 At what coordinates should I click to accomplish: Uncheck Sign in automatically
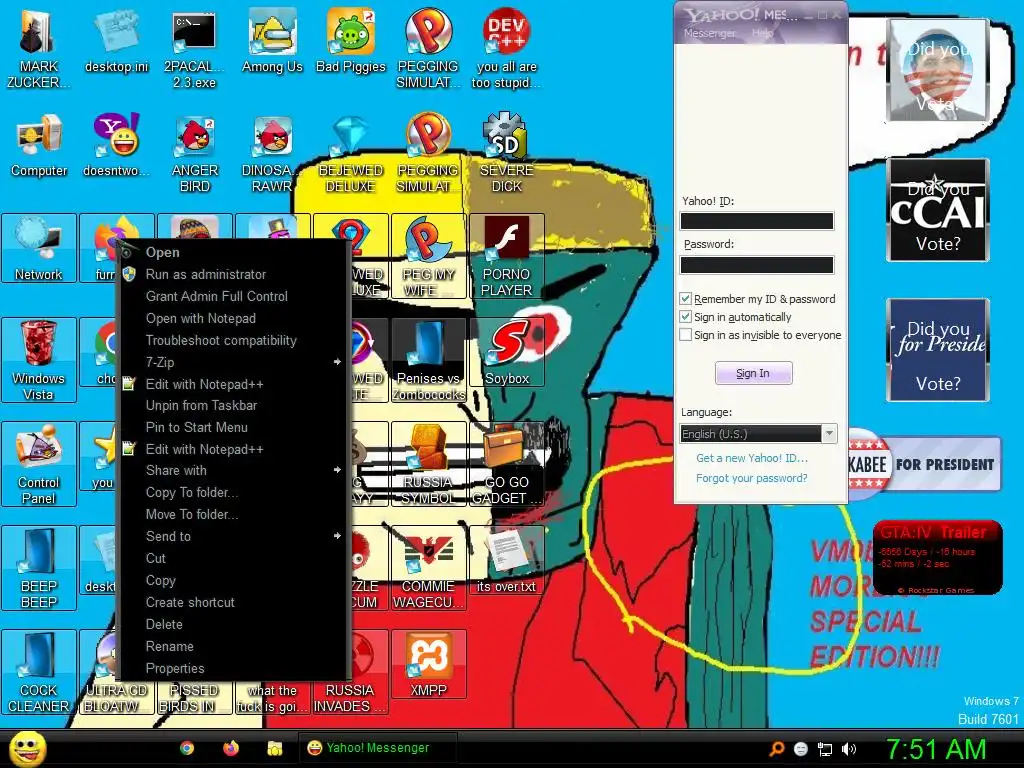coord(685,317)
